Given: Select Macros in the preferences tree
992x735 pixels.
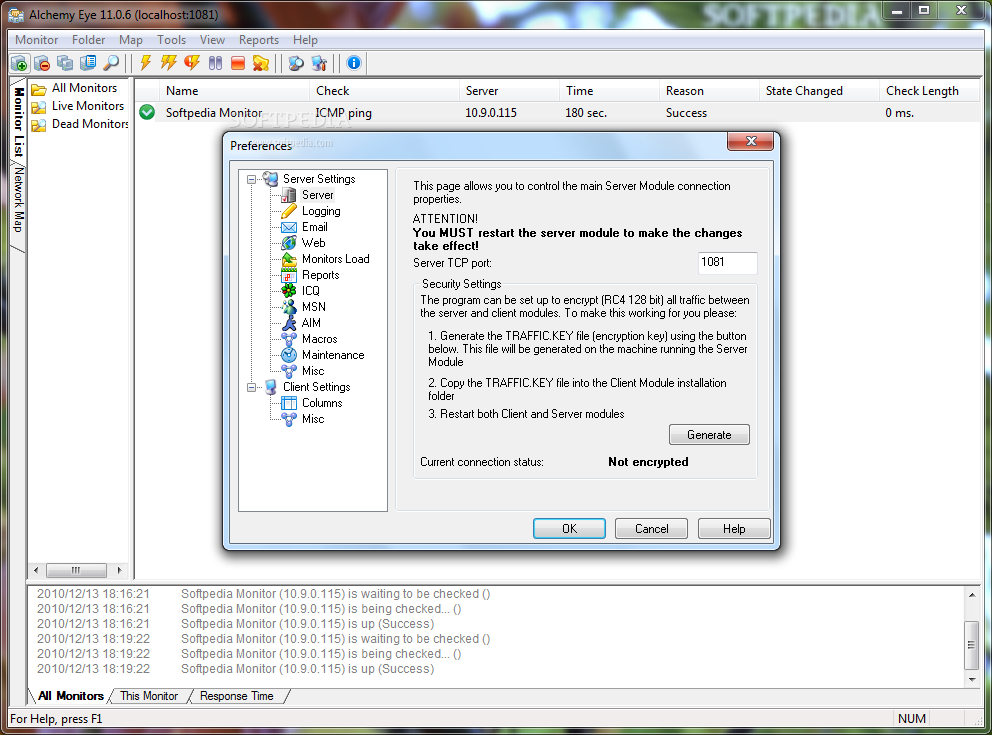Looking at the screenshot, I should [319, 339].
